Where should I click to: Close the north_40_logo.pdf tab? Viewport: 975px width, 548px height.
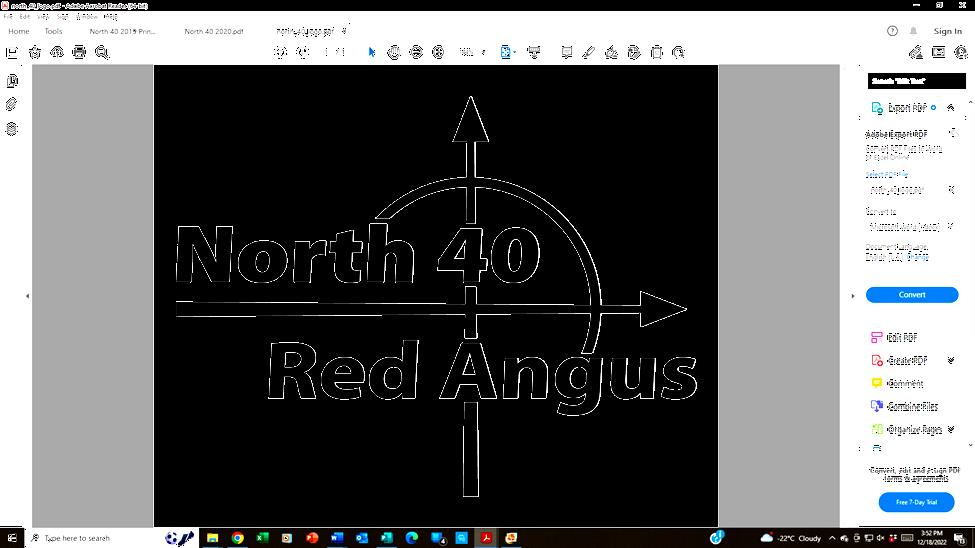tap(344, 31)
